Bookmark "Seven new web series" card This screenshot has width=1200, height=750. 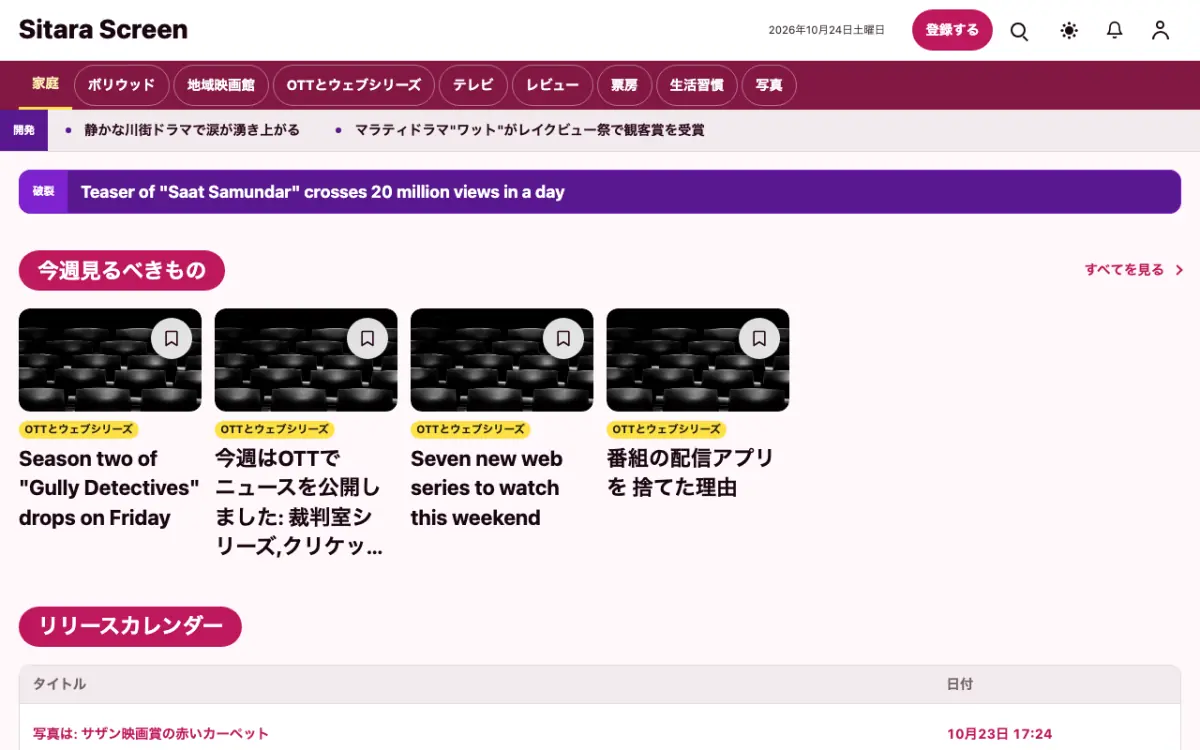(x=563, y=338)
